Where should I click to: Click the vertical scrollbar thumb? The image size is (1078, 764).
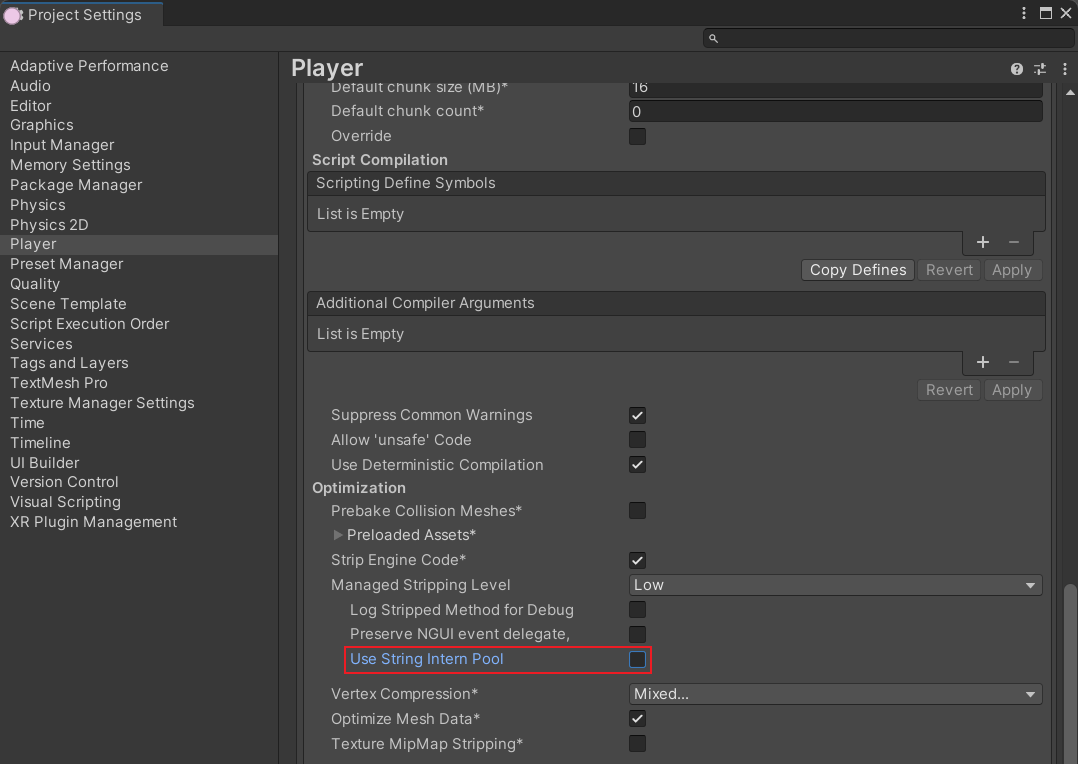1070,670
